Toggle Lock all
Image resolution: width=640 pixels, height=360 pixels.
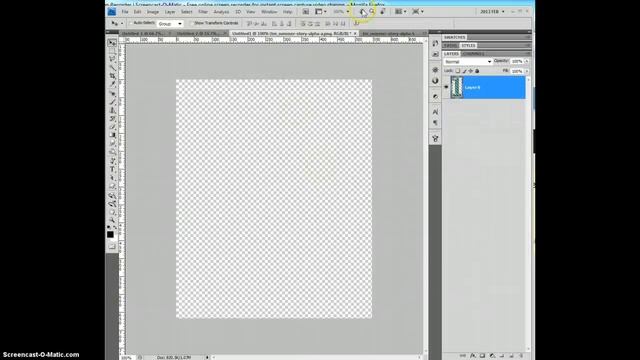pos(477,71)
